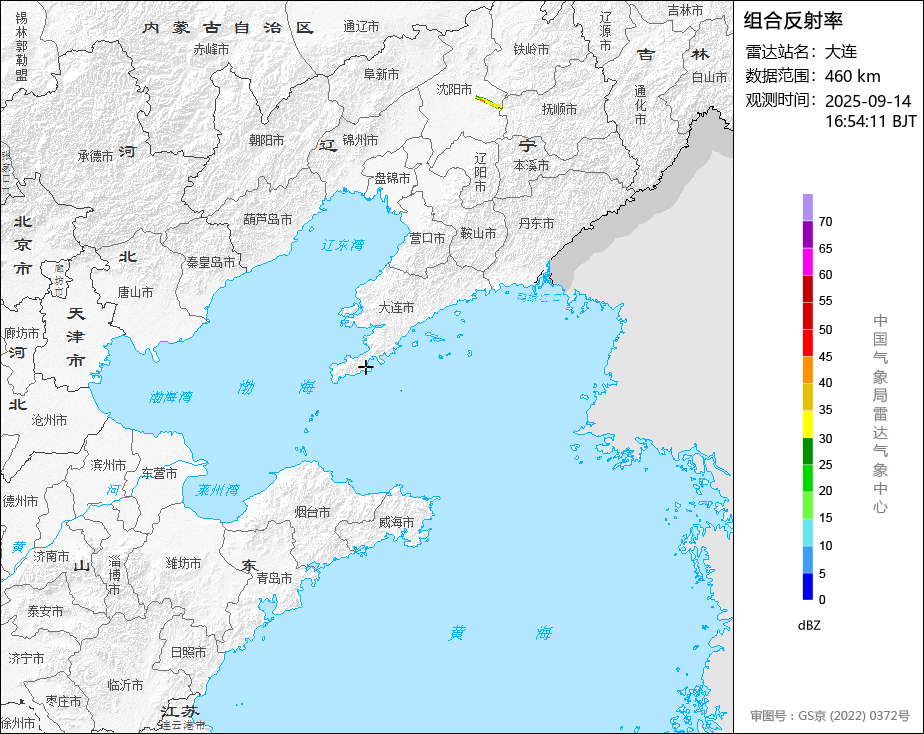This screenshot has width=924, height=734.
Task: Click the 组合反射率 title text
Action: pos(793,21)
